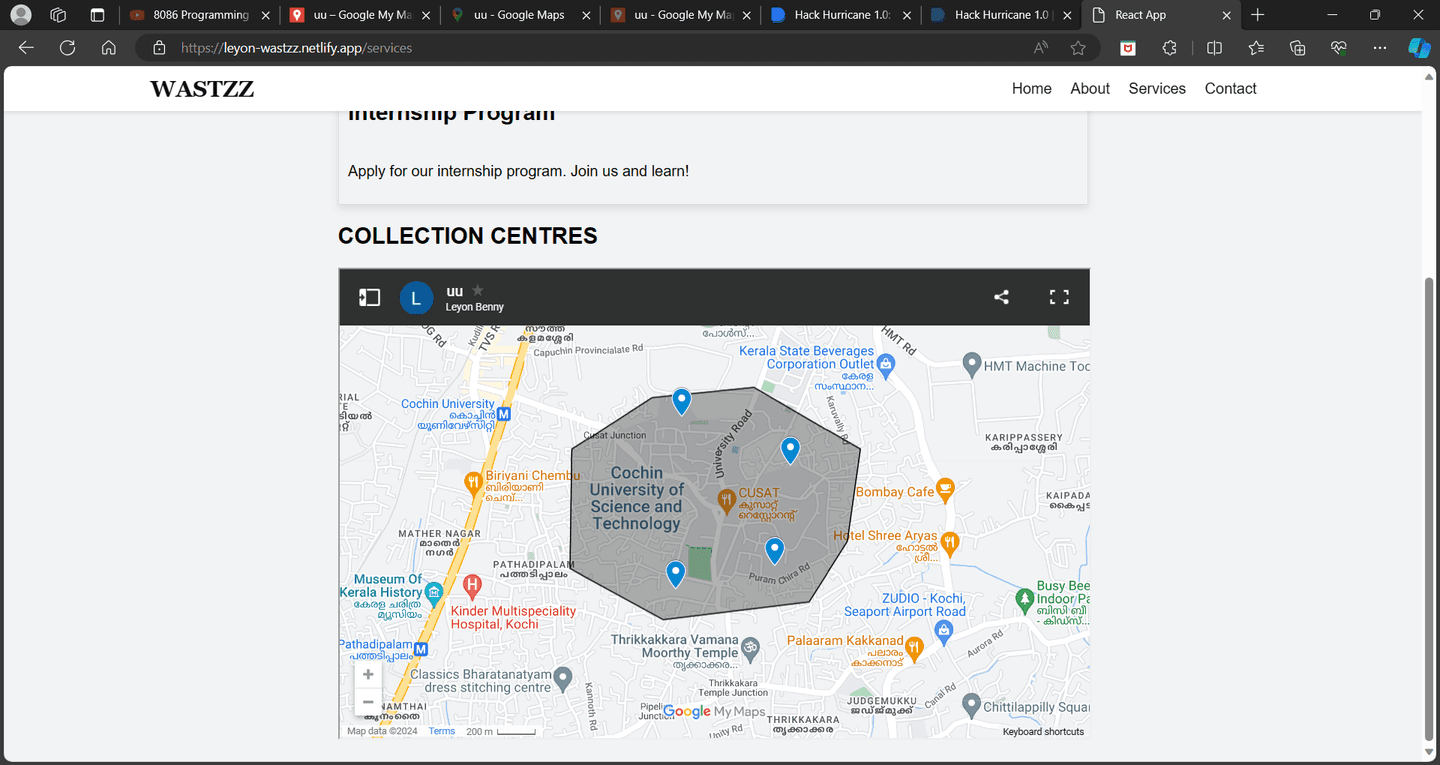1440x765 pixels.
Task: Click the CUSAT restaurant marker icon
Action: (727, 499)
